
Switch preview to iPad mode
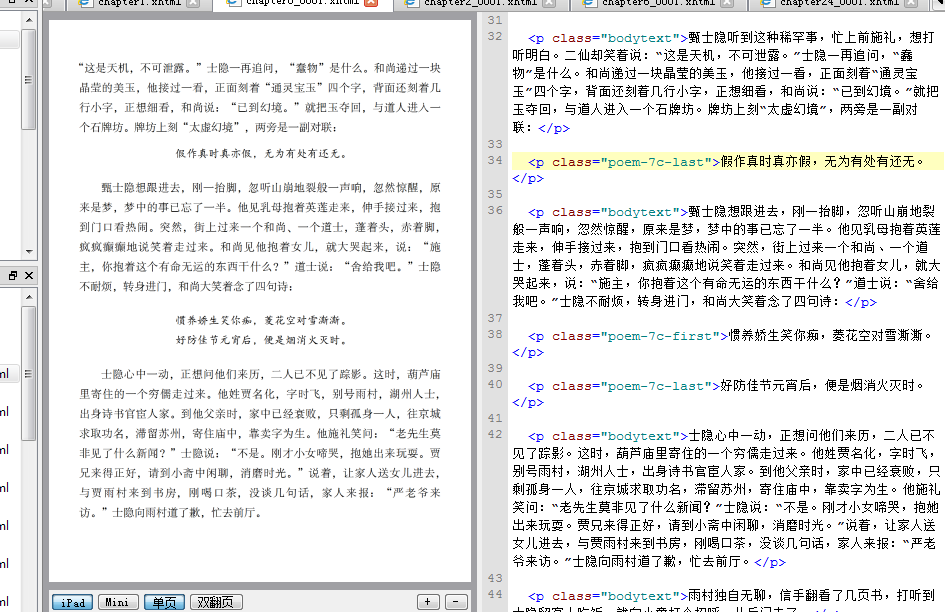point(72,602)
